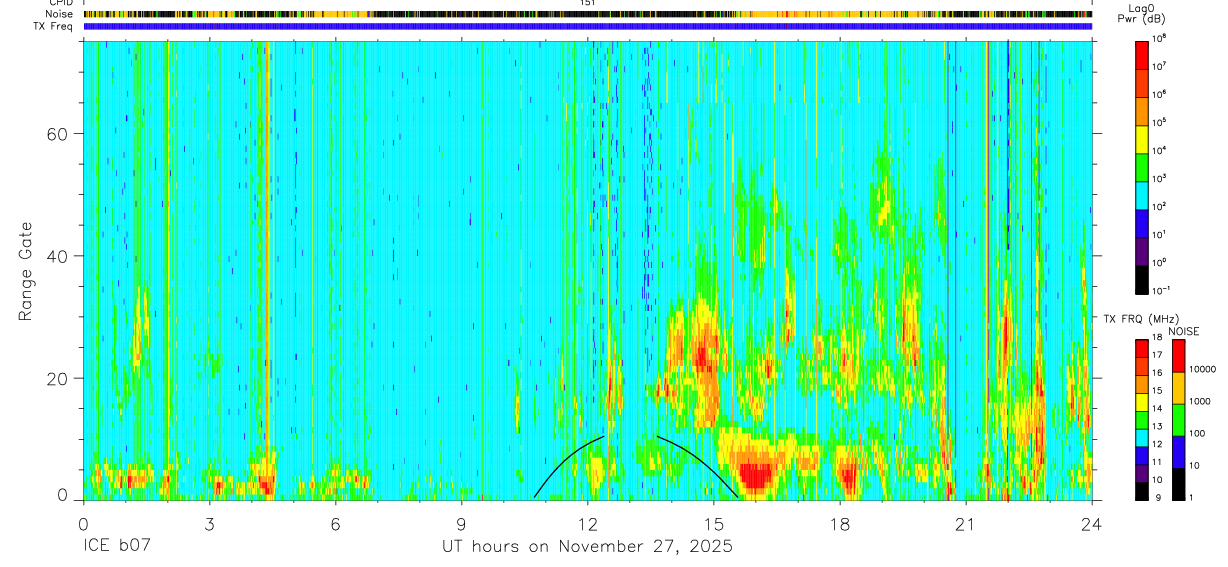Click the '0' range gate tick label
The height and width of the screenshot is (567, 1228).
pyautogui.click(x=63, y=497)
